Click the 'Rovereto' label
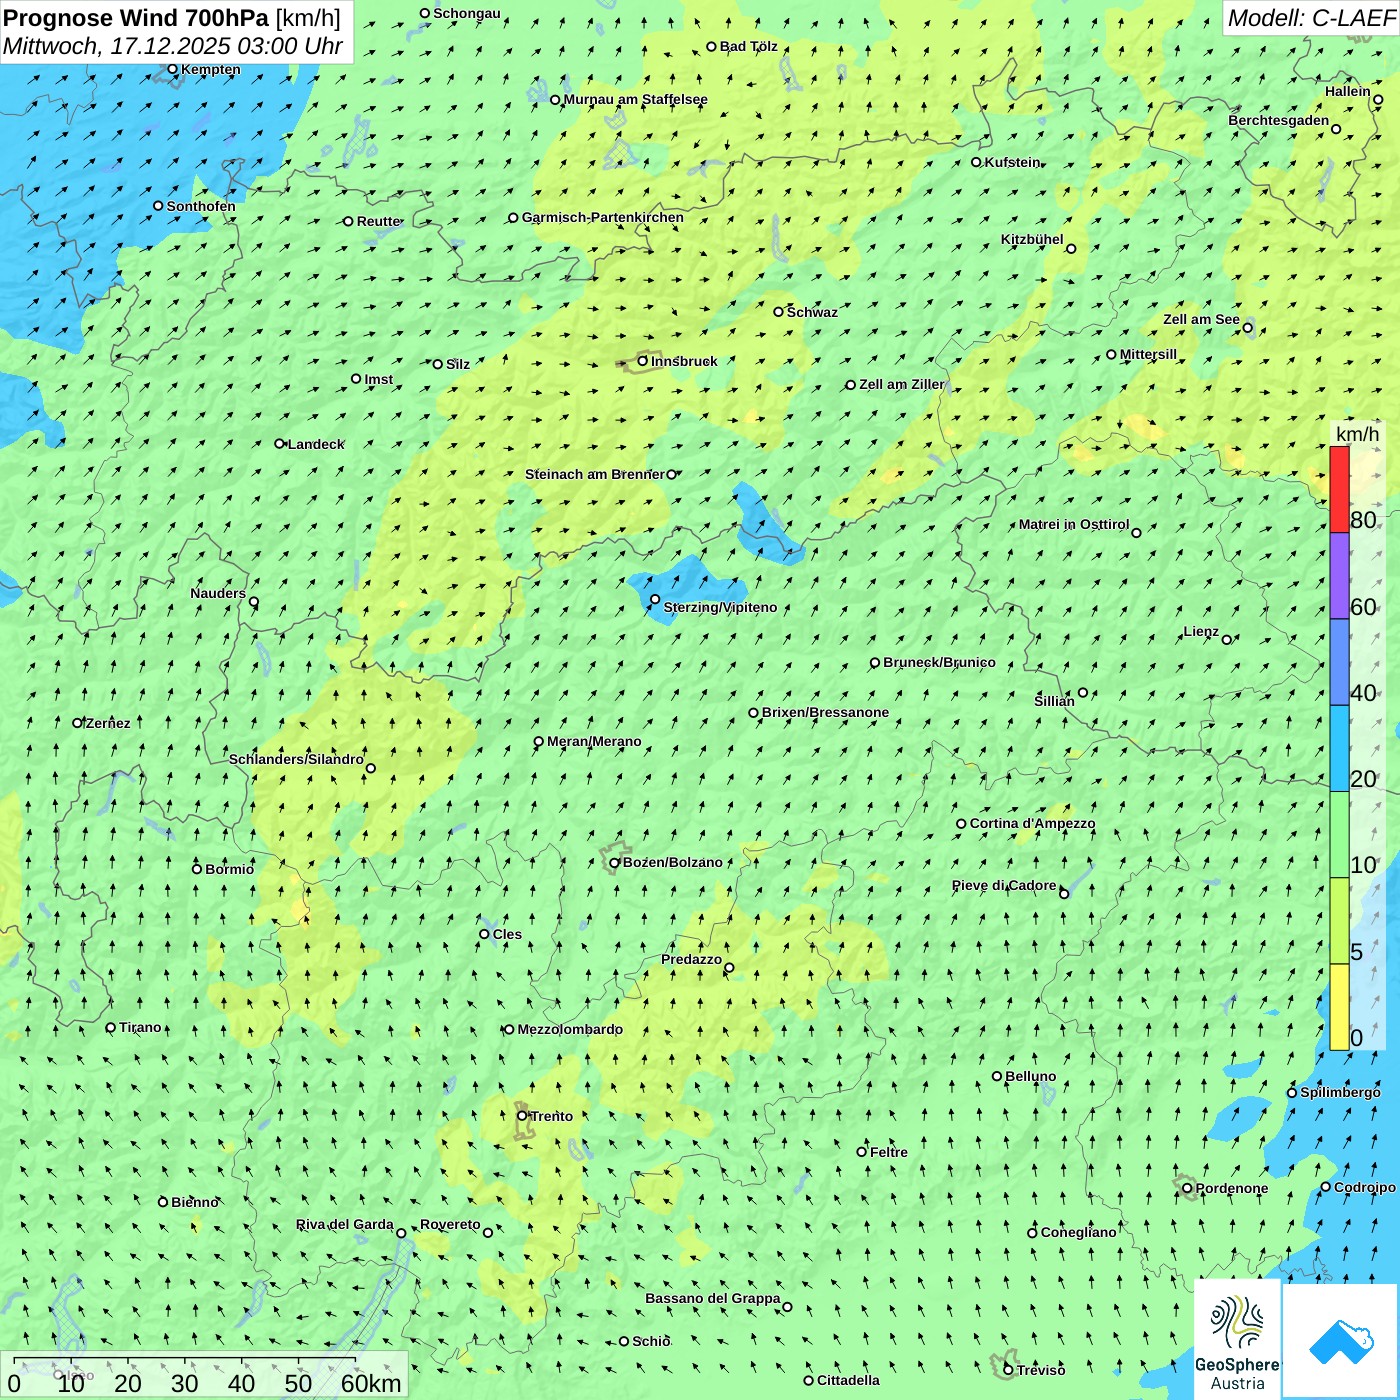The width and height of the screenshot is (1400, 1400). tap(450, 1224)
